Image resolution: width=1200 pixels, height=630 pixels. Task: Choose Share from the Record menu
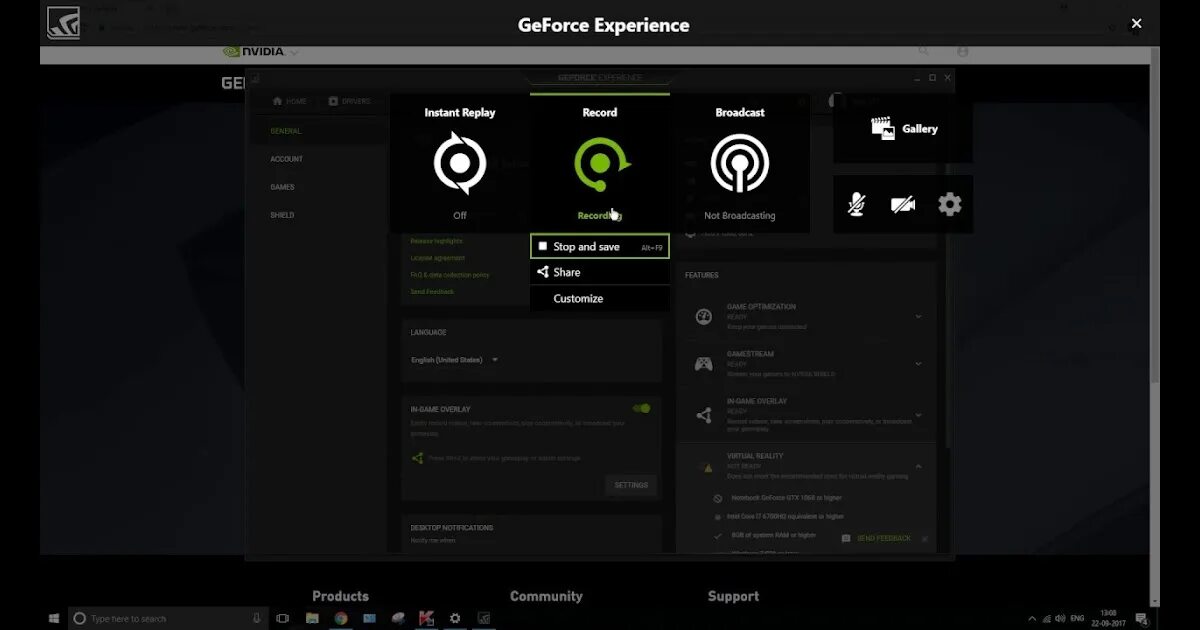point(600,272)
